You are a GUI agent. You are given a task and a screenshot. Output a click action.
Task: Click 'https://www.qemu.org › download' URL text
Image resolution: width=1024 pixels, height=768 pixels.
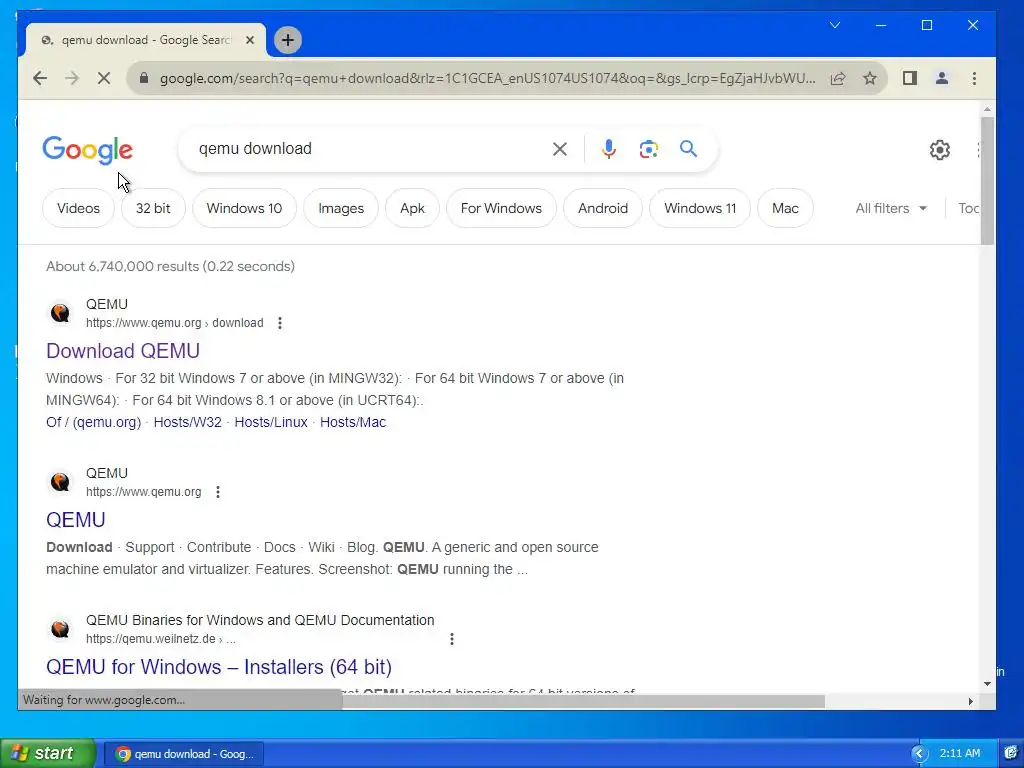(x=175, y=323)
